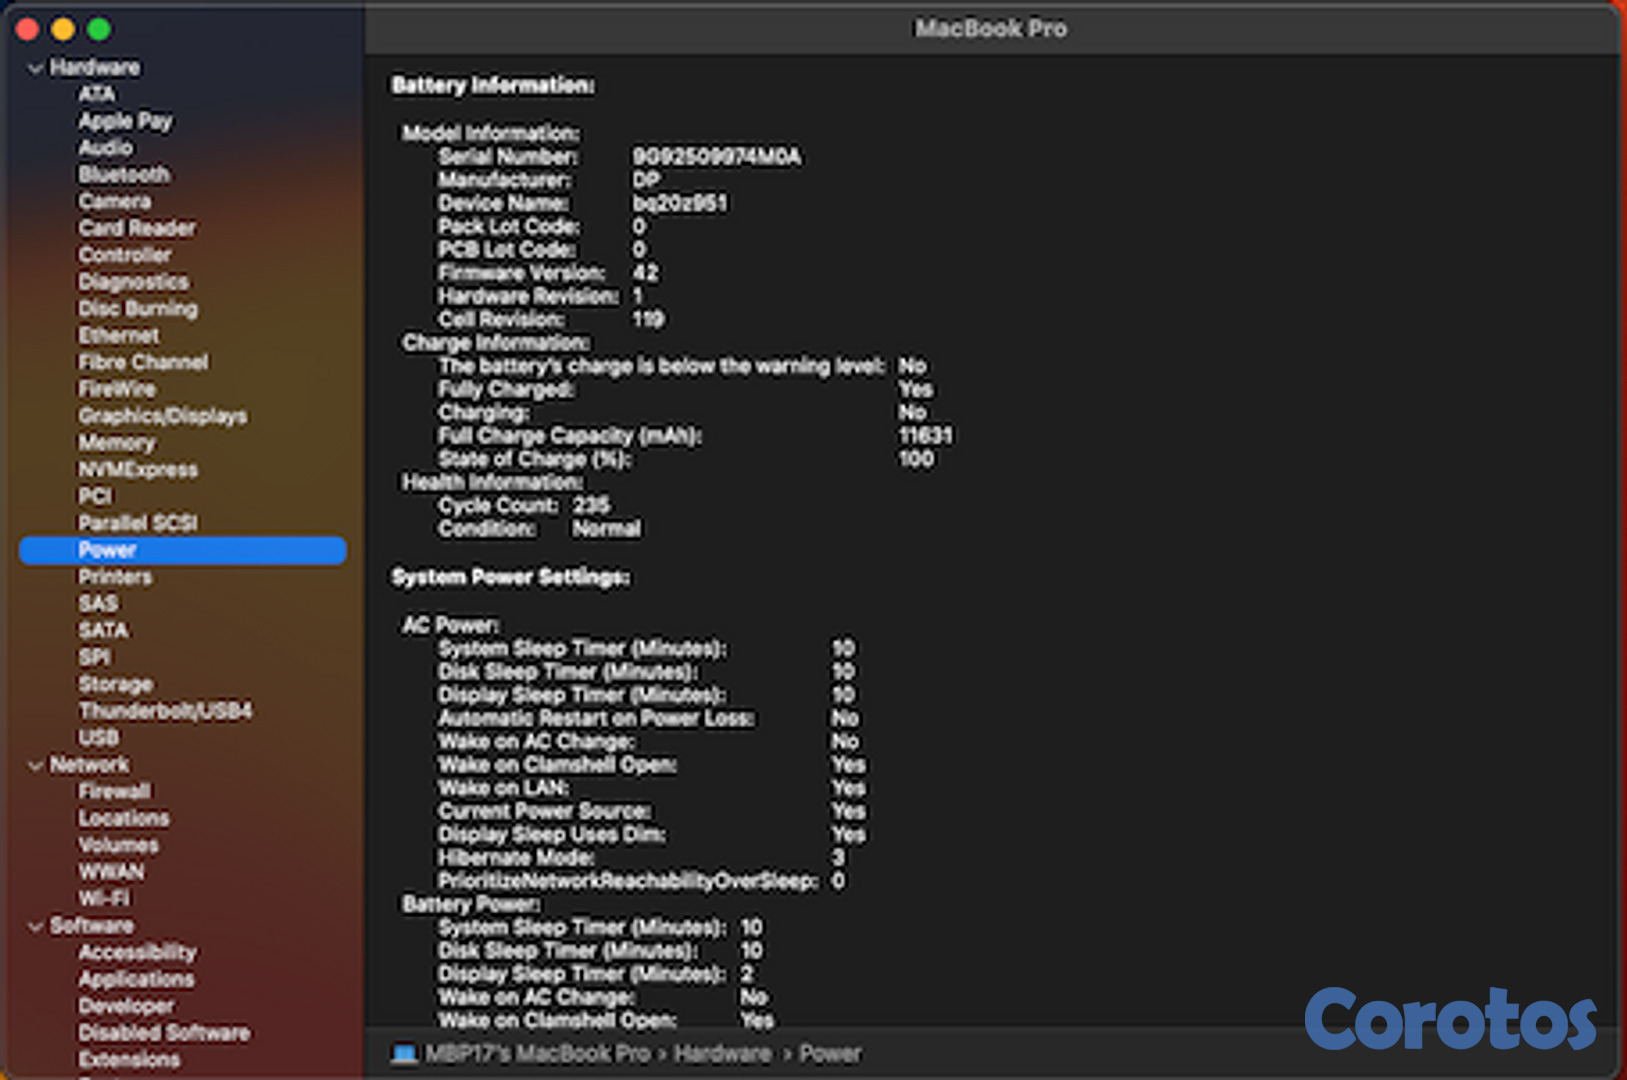The width and height of the screenshot is (1627, 1080).
Task: Click MBP17's MacBook Pro in path bar
Action: (537, 1054)
